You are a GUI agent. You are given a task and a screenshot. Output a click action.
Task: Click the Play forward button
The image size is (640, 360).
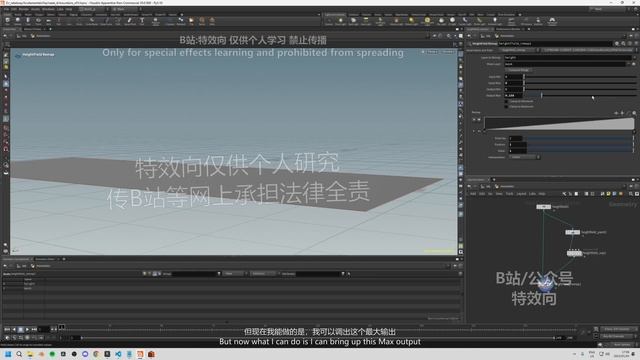pos(27,329)
